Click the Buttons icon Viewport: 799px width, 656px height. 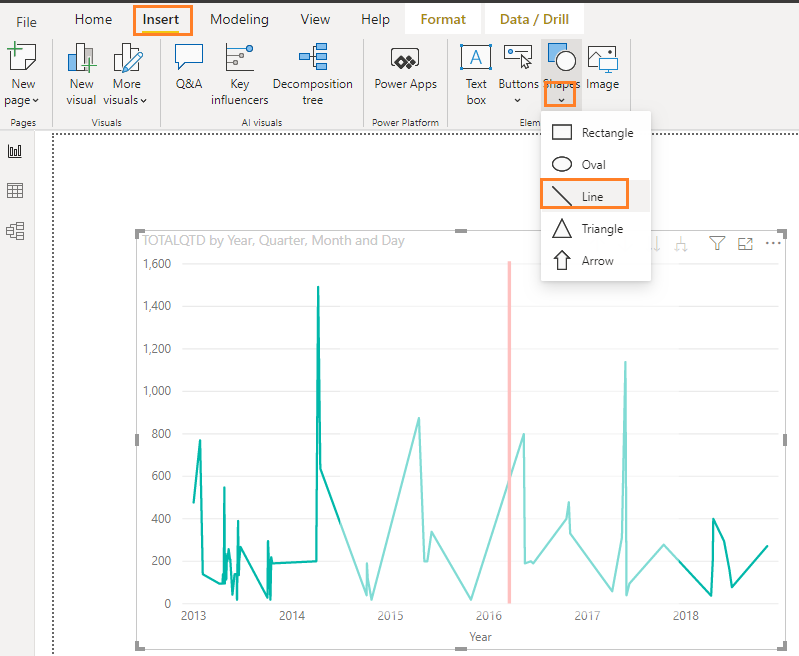pyautogui.click(x=518, y=57)
